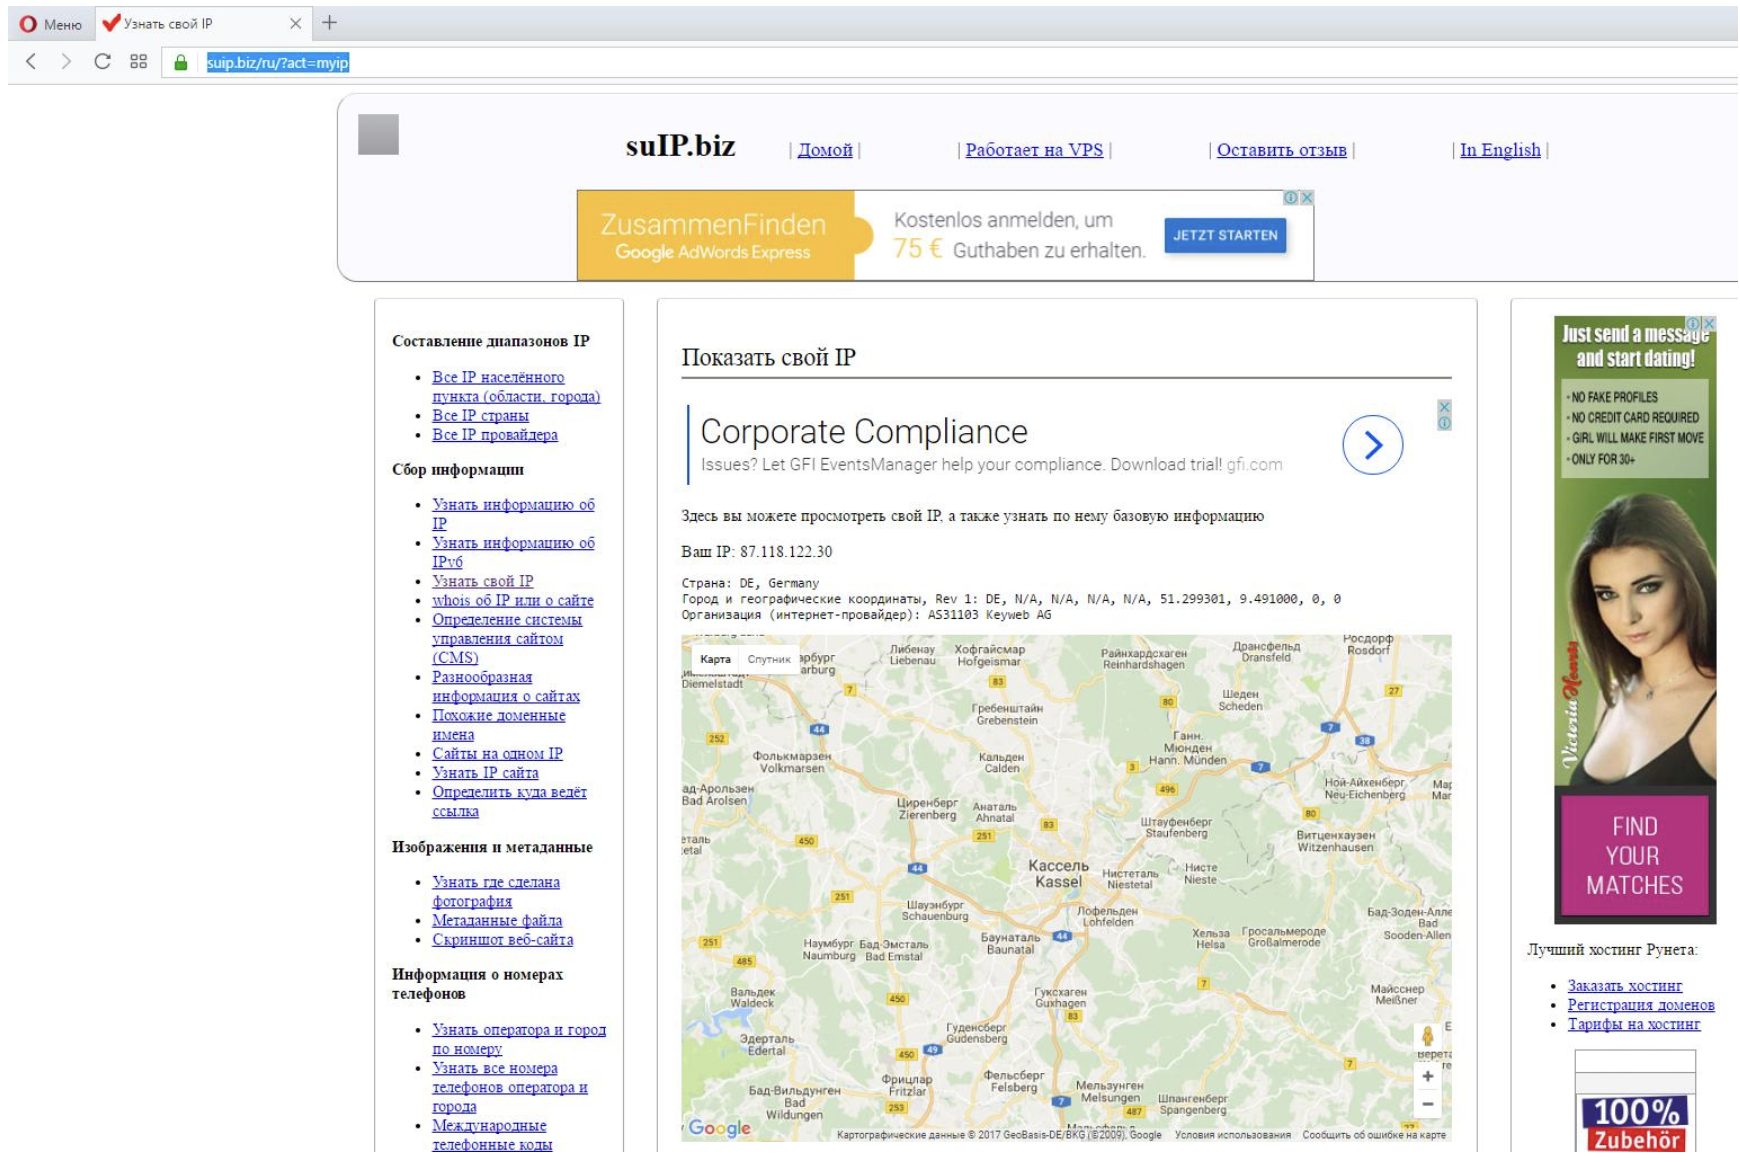
Task: Click the browser forward arrow
Action: point(66,62)
